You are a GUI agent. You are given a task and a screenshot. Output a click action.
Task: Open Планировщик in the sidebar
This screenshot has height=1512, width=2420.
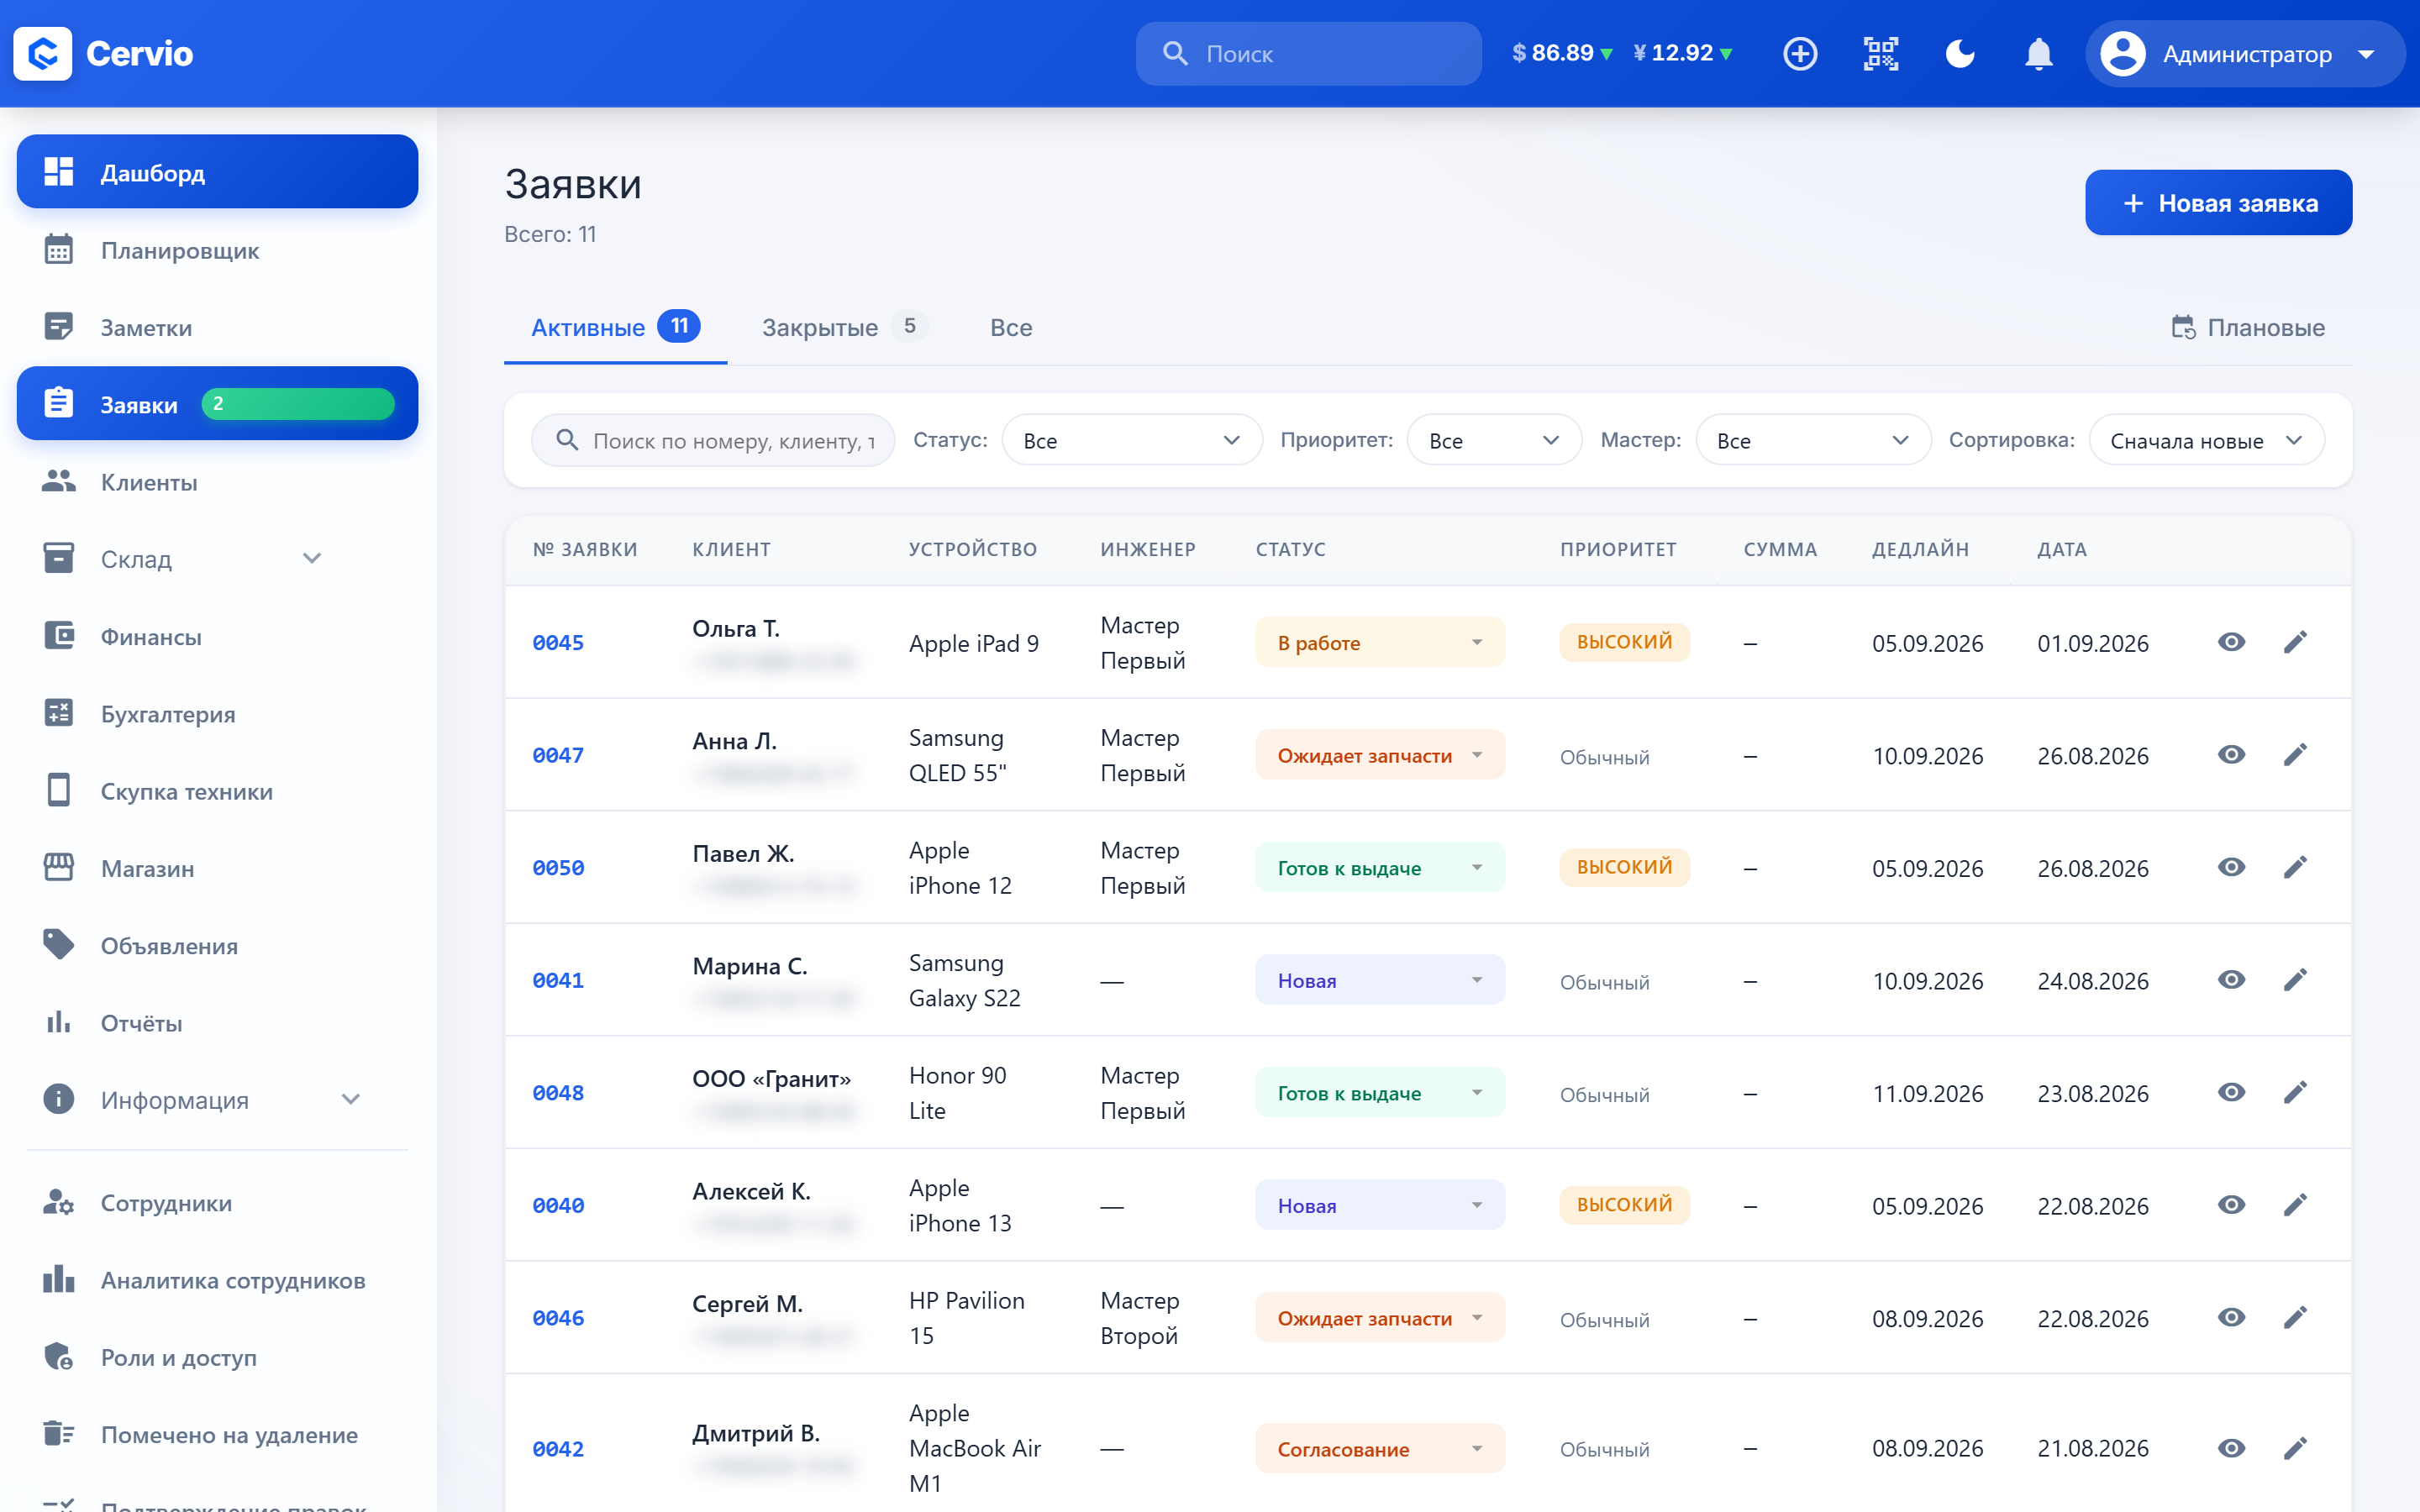pyautogui.click(x=217, y=250)
